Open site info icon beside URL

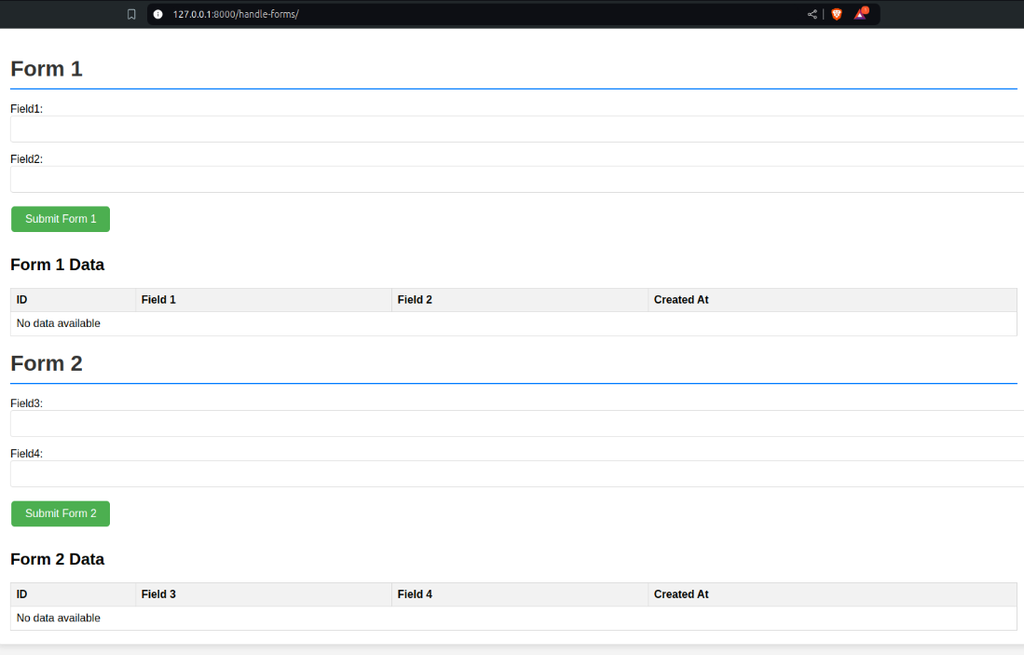158,14
